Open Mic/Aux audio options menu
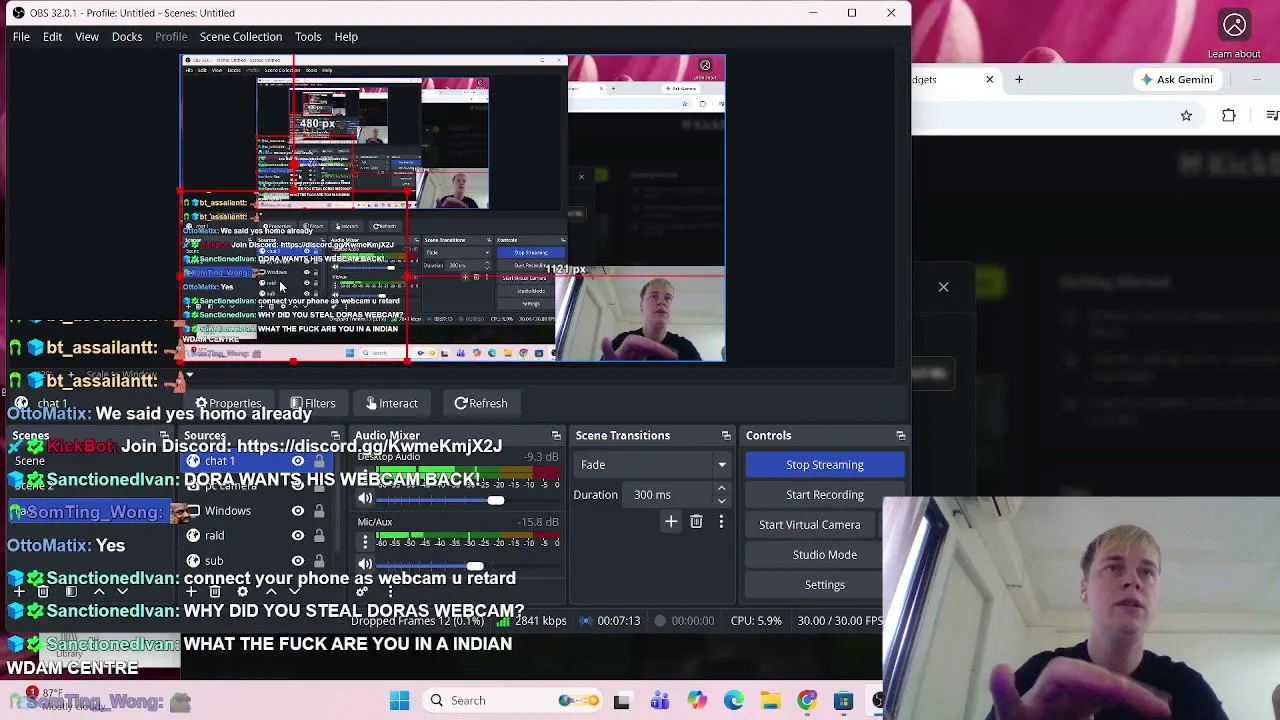 pos(365,542)
